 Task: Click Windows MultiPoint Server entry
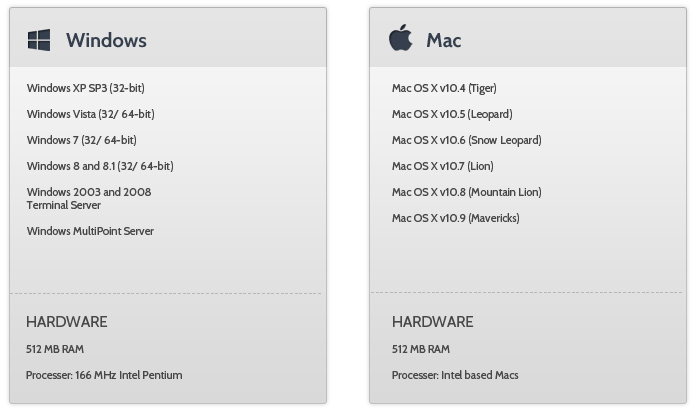(90, 232)
